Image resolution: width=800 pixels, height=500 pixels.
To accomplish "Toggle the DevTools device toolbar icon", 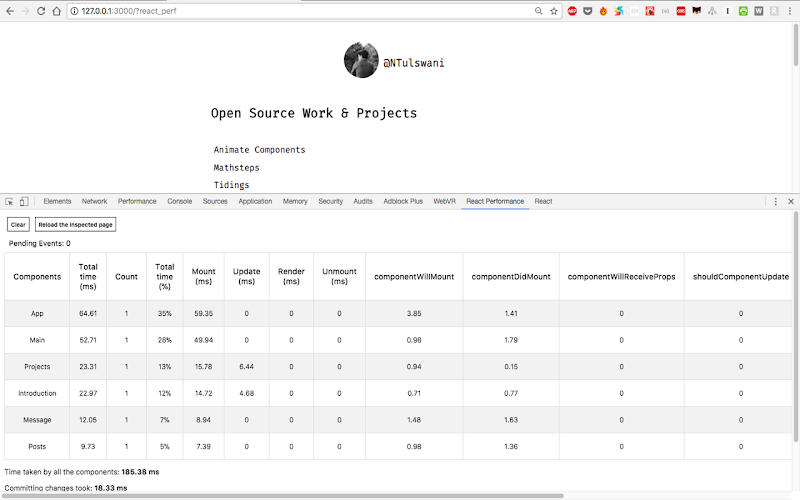I will (23, 202).
